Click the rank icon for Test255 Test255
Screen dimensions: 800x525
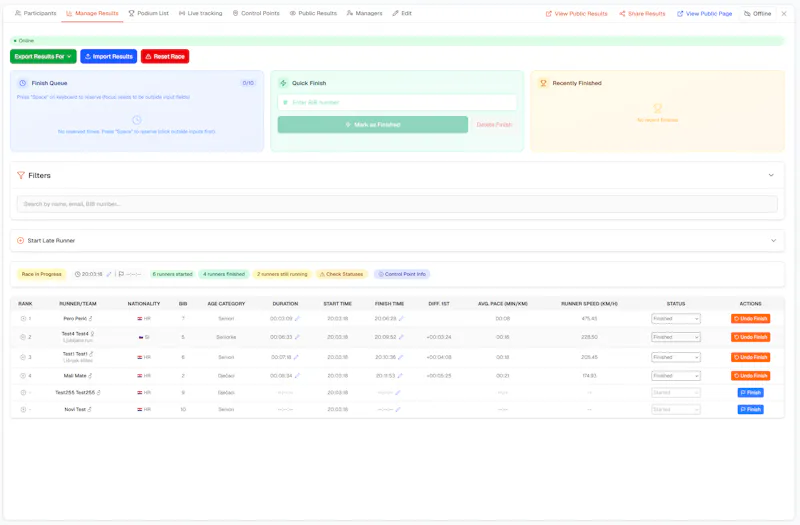click(23, 392)
